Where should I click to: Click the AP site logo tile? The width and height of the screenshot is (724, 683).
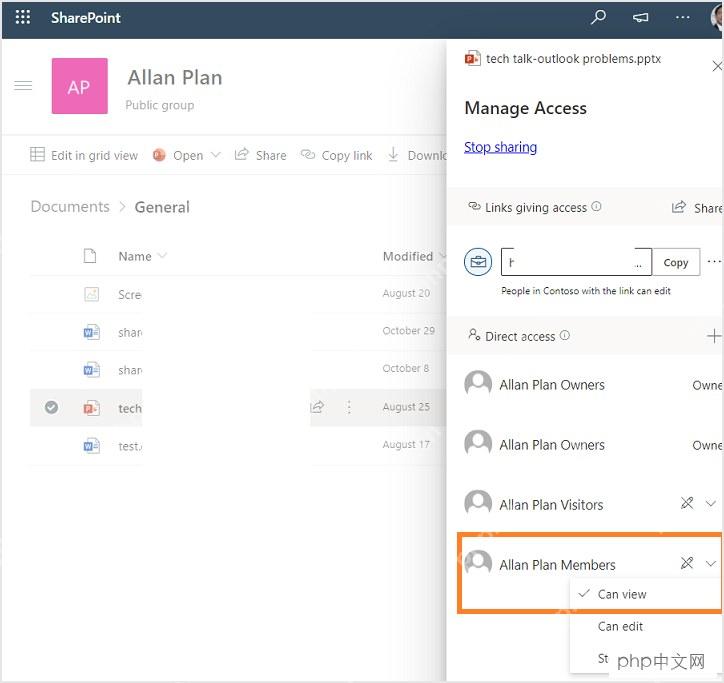[x=79, y=86]
